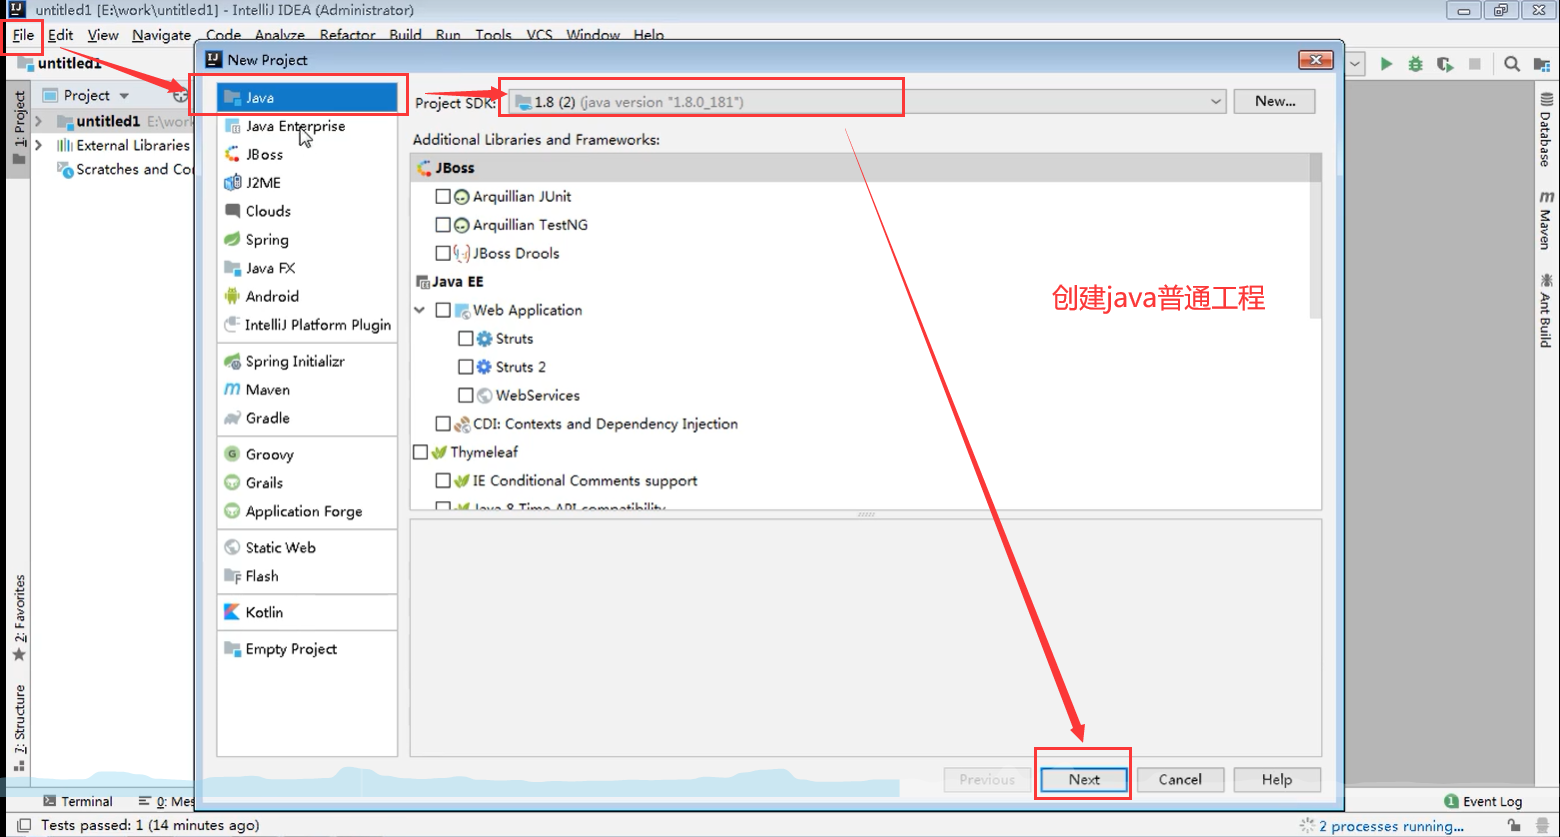1560x837 pixels.
Task: Click the 2 processes running link
Action: click(1391, 826)
